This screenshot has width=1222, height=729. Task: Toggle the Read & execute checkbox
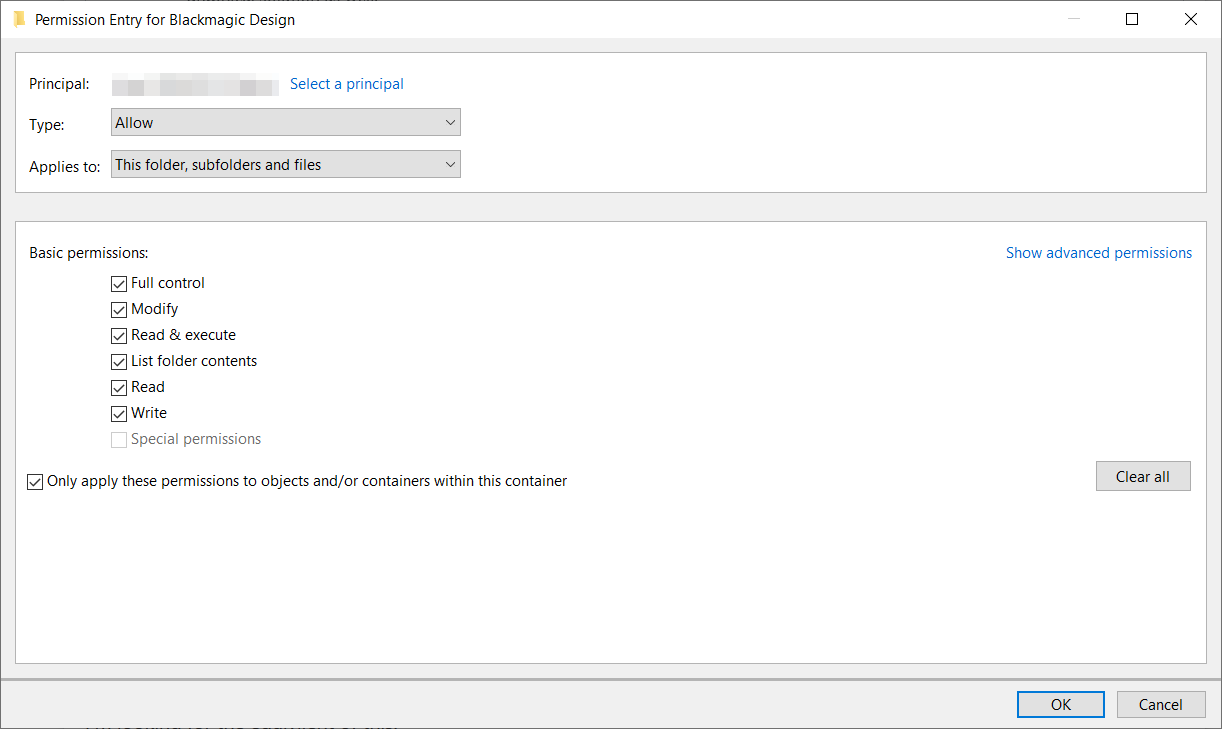[x=119, y=336]
